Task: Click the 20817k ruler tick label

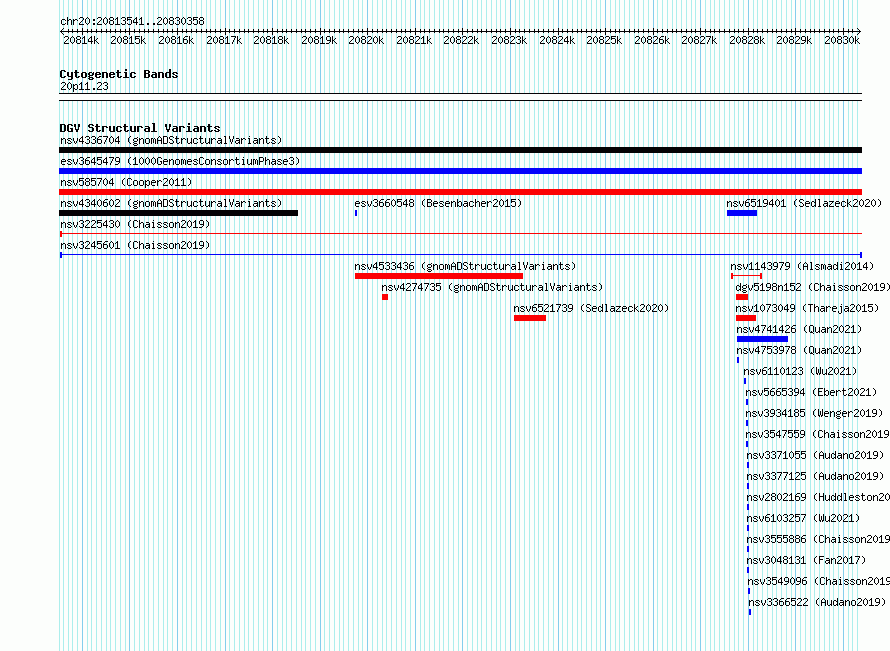Action: tap(224, 40)
